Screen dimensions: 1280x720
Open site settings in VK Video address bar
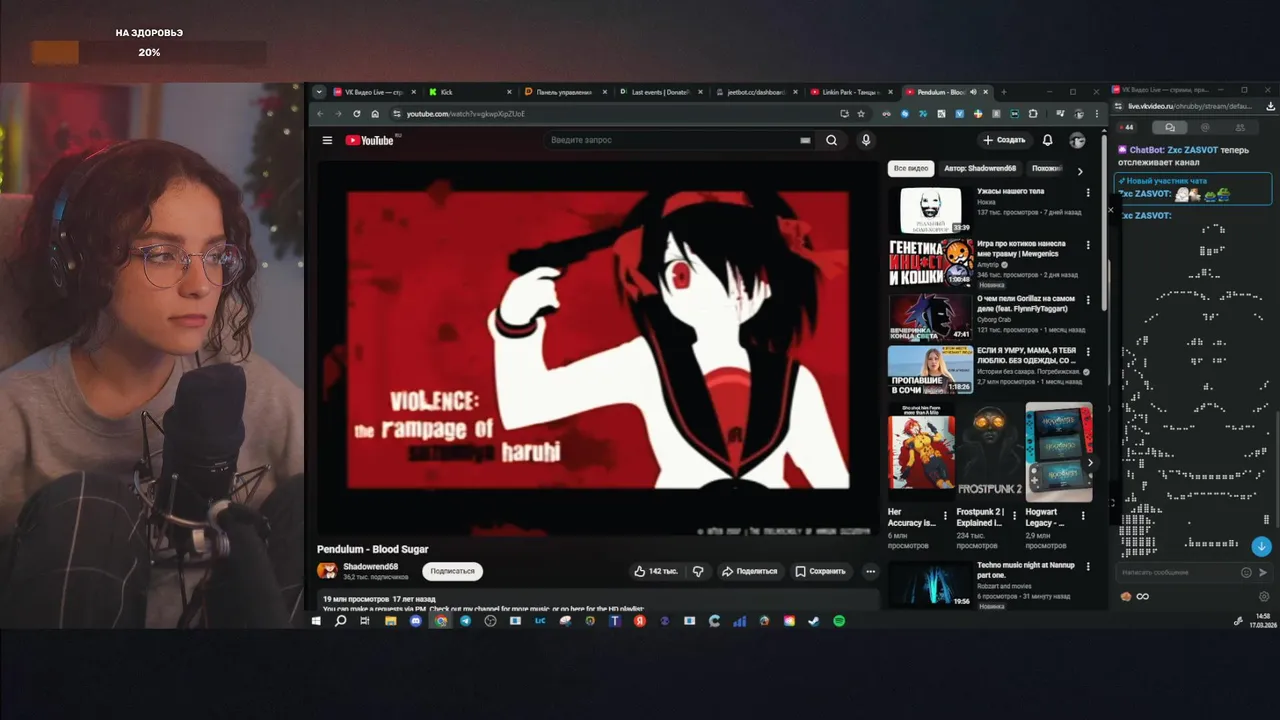click(x=1119, y=106)
